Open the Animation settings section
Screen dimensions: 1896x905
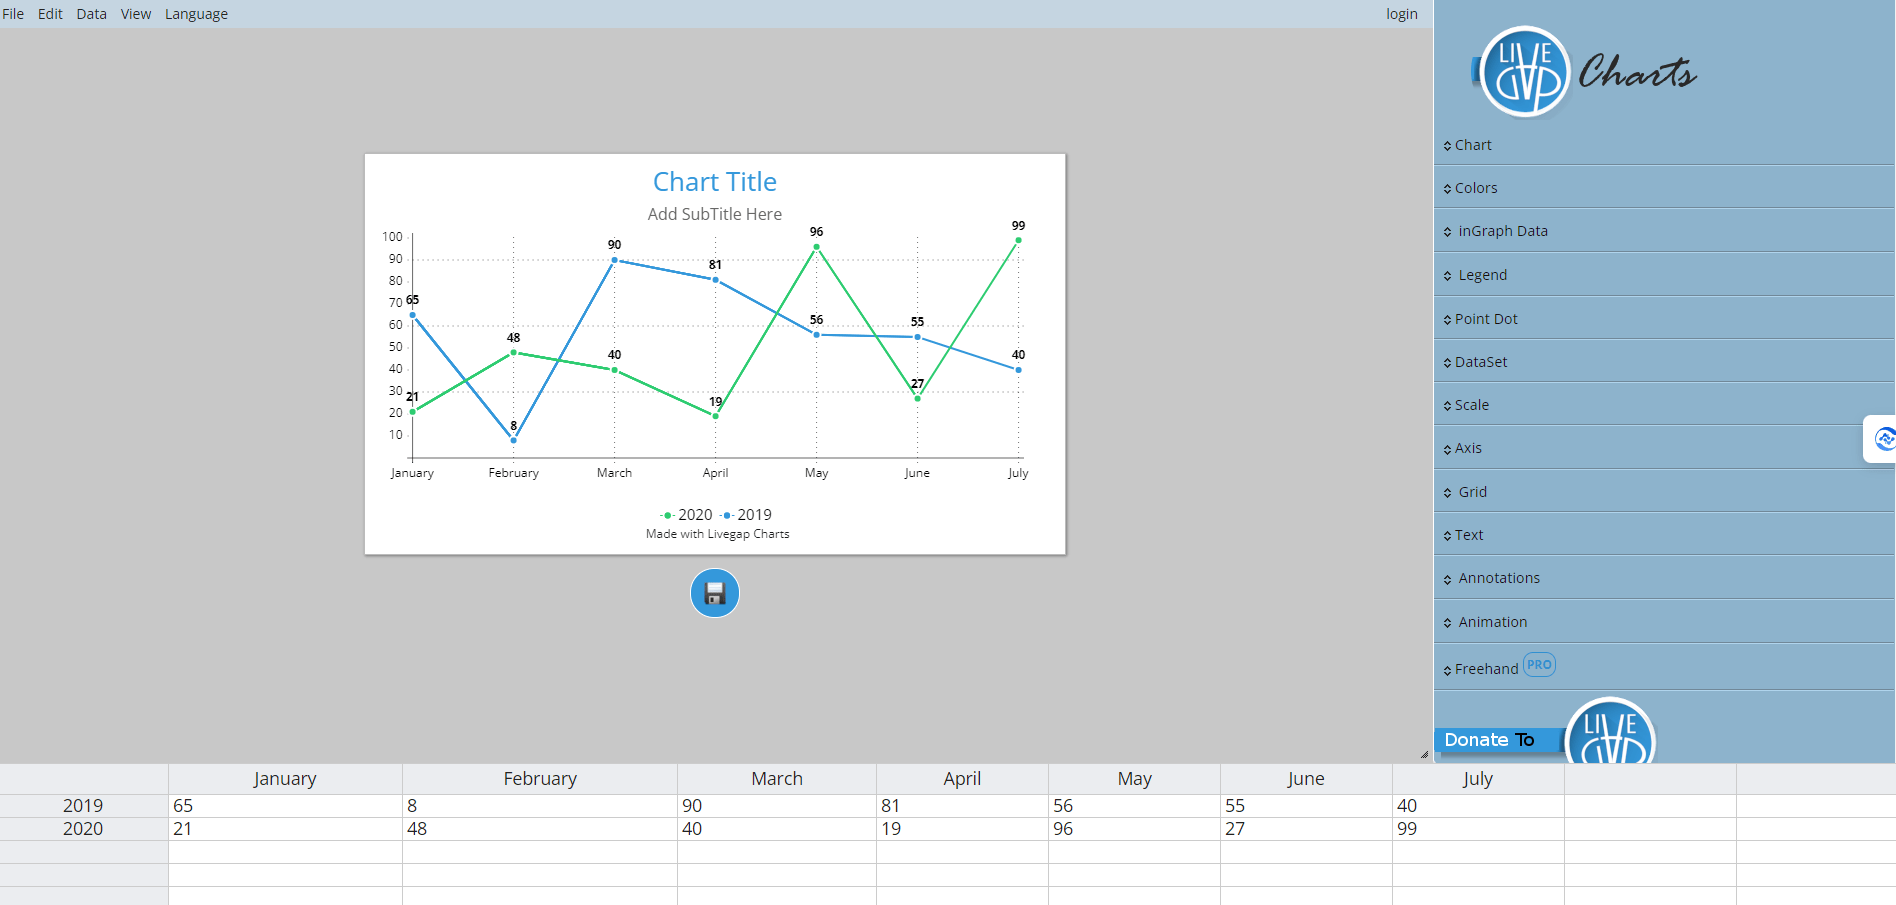point(1493,621)
